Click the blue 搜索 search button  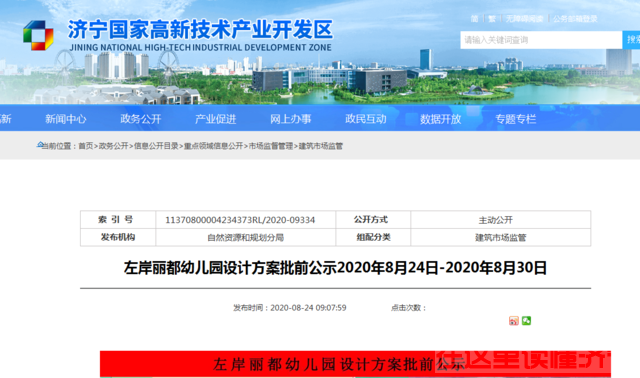(x=631, y=40)
